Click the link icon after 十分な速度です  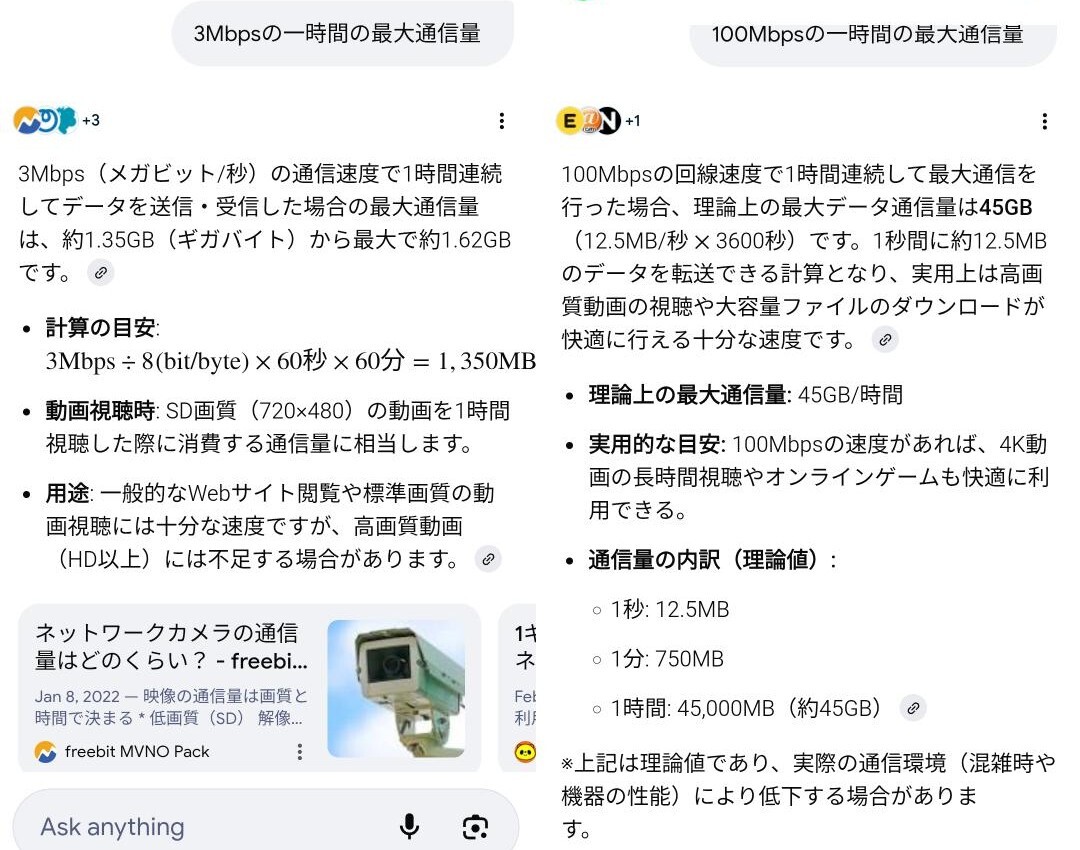coord(885,340)
